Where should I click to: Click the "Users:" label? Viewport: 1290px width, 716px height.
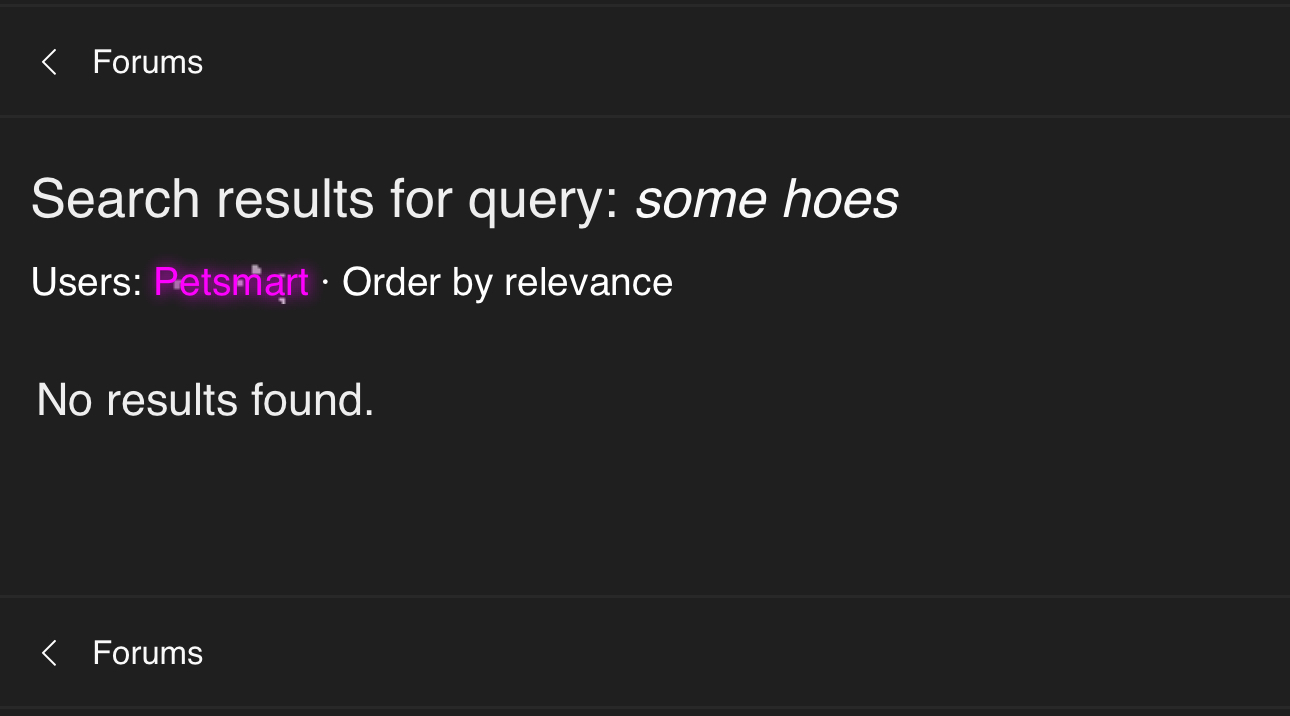coord(87,283)
